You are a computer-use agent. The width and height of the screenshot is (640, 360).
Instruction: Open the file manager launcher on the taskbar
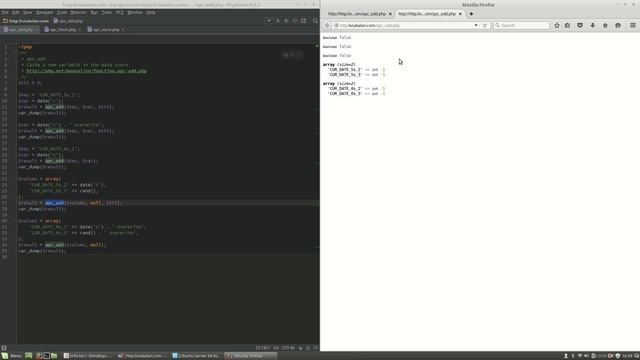click(x=54, y=356)
